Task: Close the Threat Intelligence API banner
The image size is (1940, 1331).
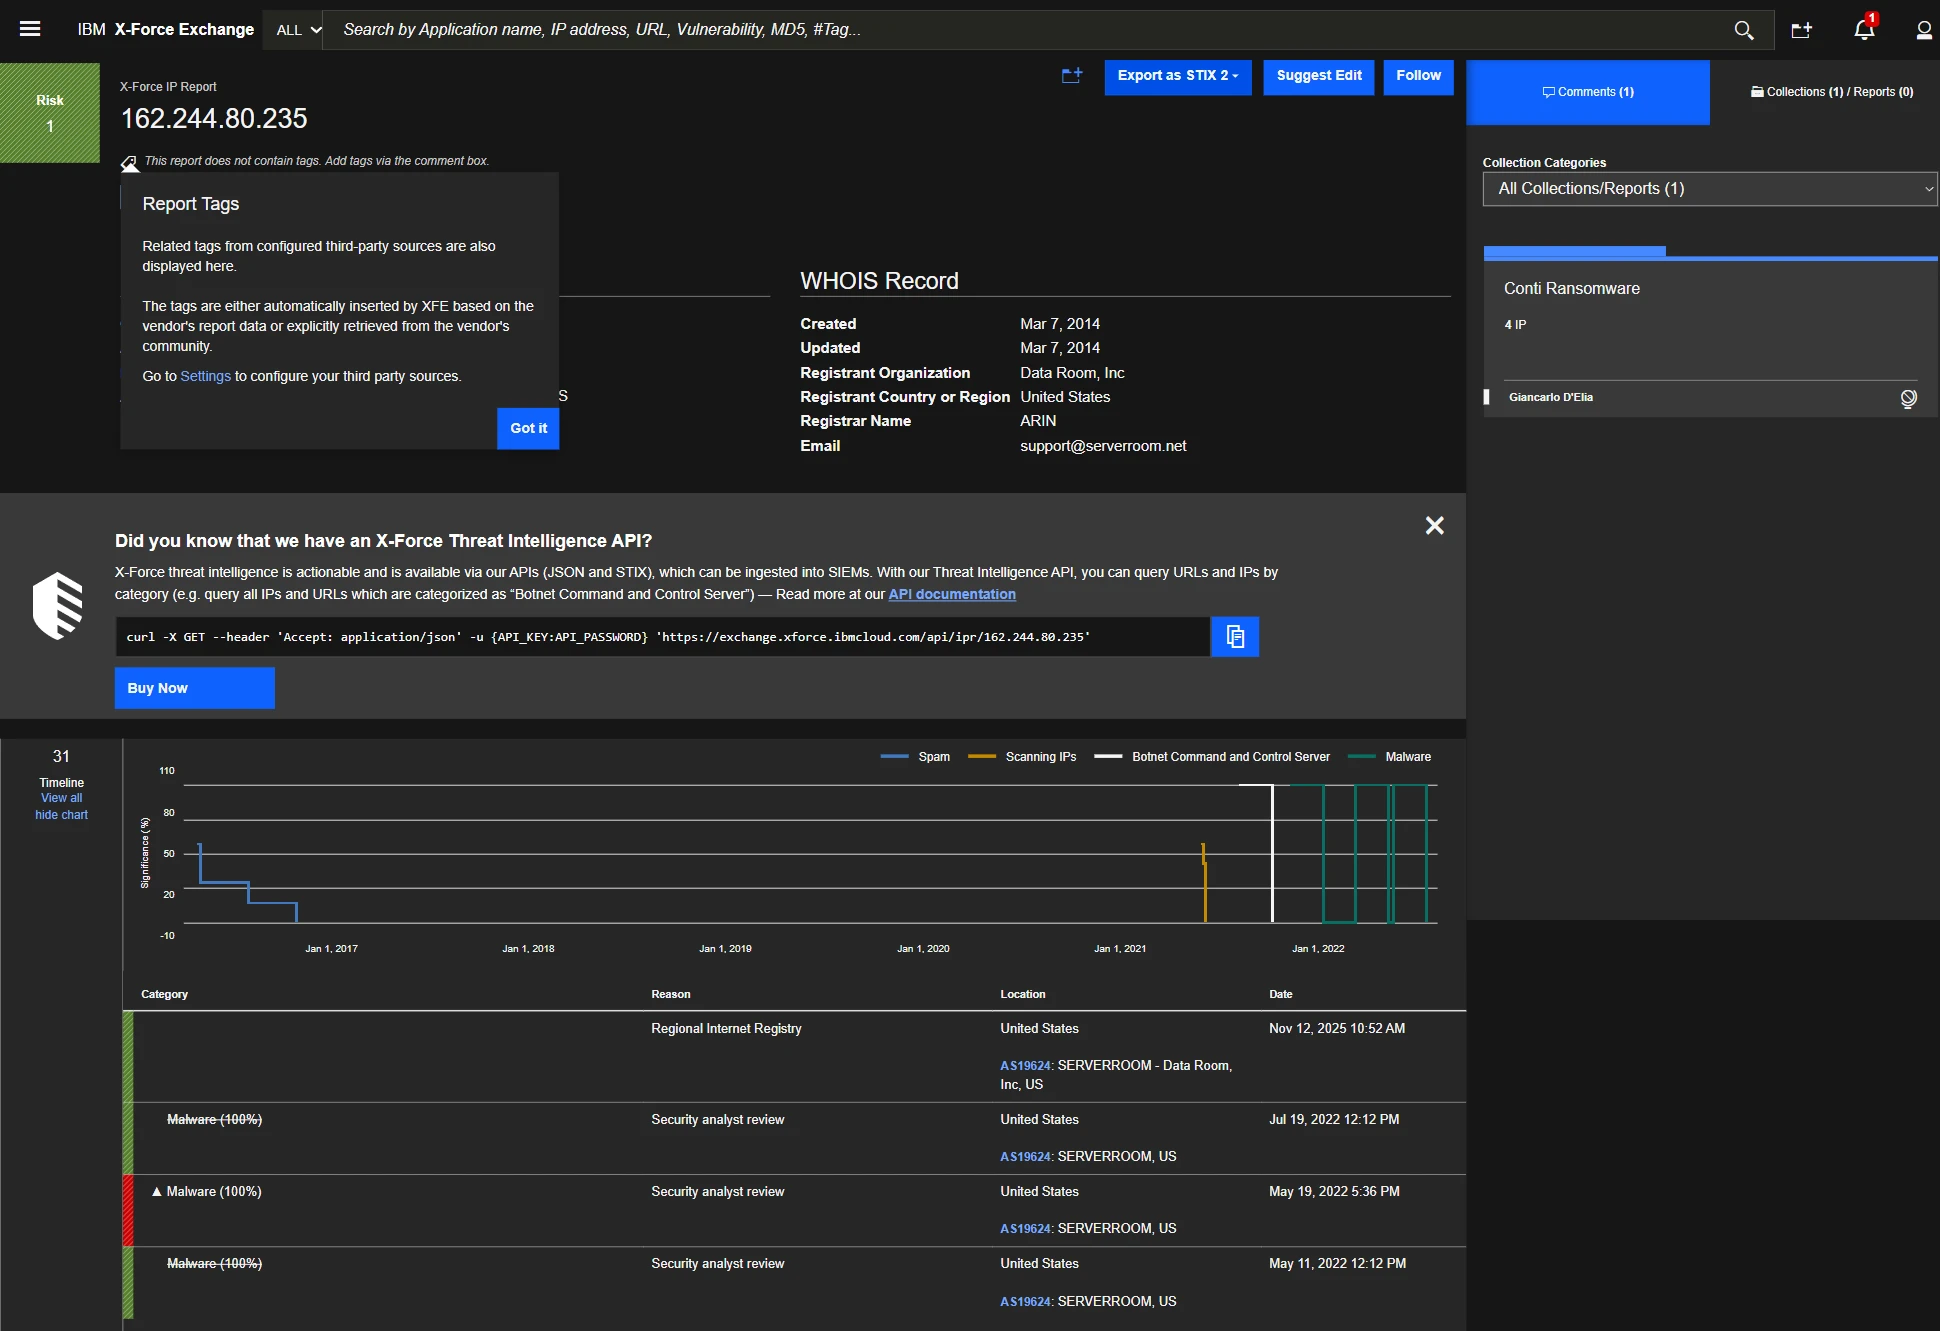Action: [1434, 526]
